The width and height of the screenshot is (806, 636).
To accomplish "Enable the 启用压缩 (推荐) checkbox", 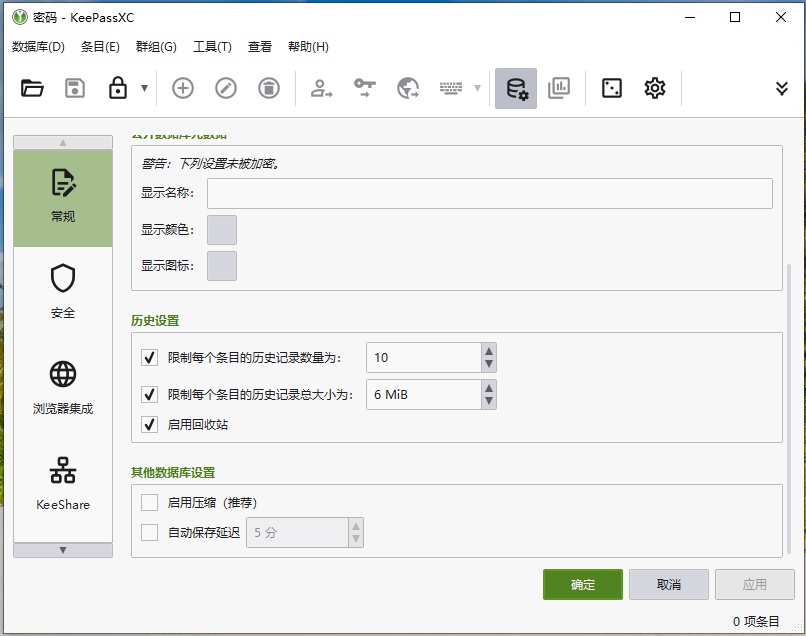I will (150, 503).
